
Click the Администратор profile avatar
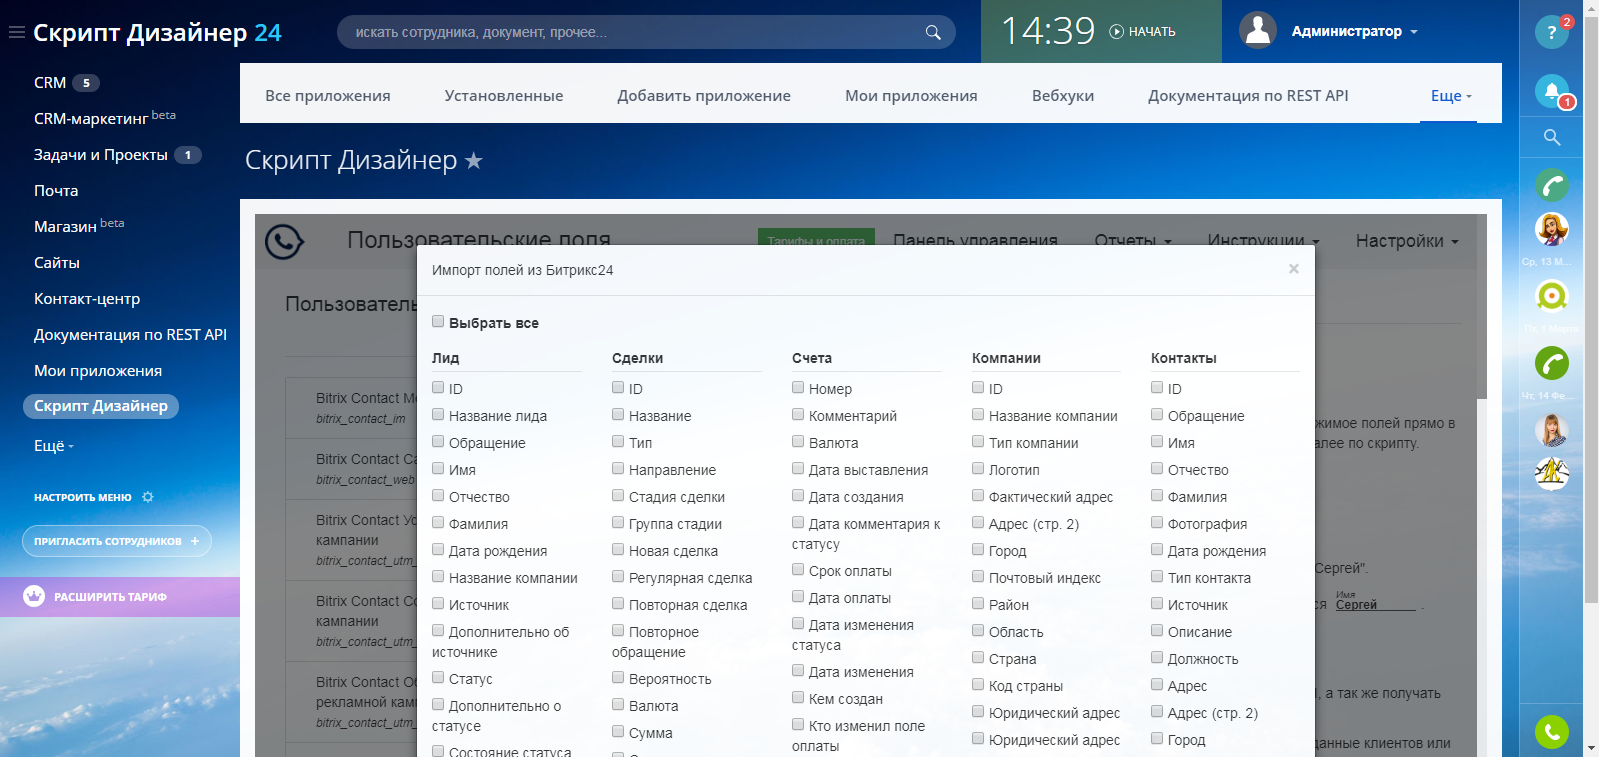pos(1258,31)
